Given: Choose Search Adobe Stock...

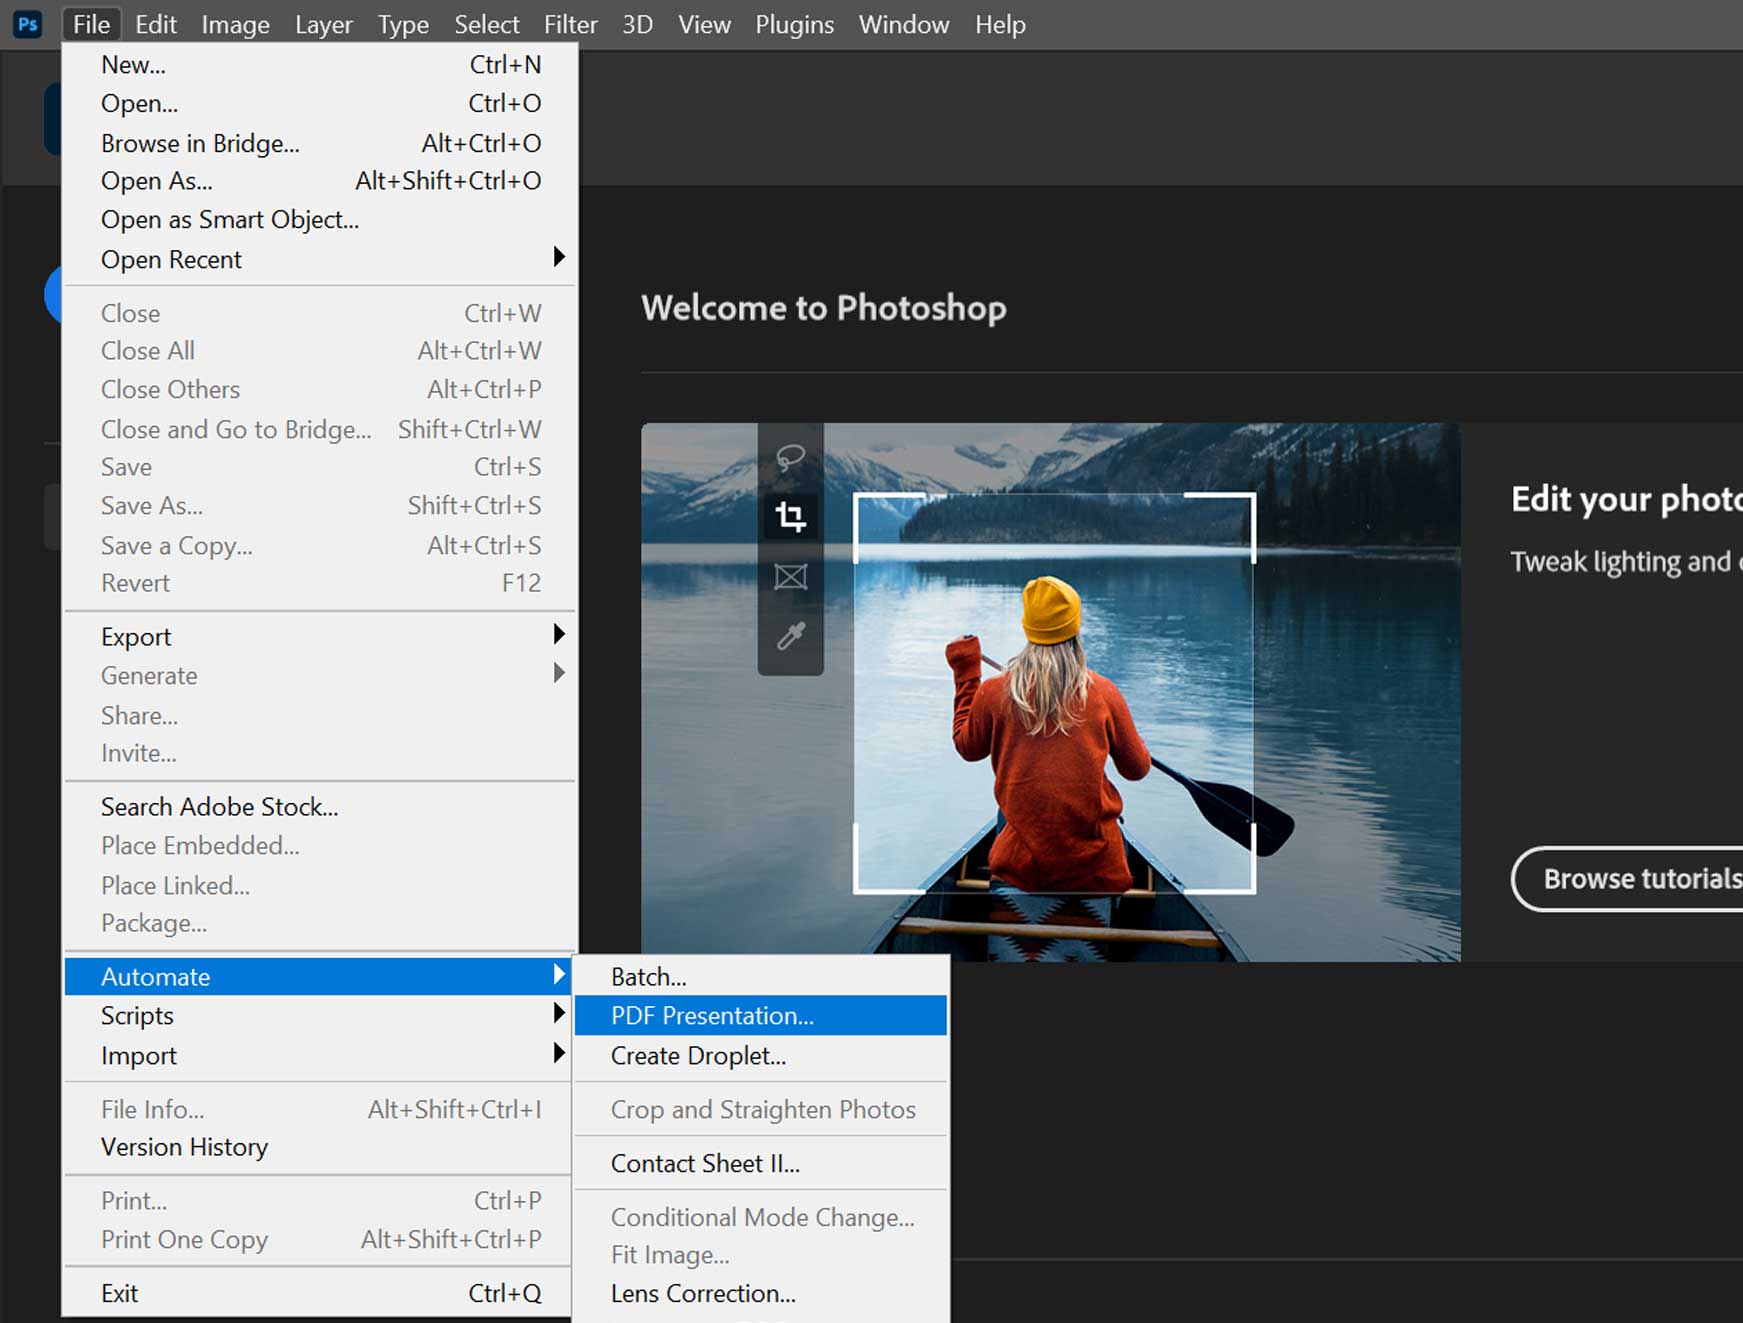Looking at the screenshot, I should point(320,807).
